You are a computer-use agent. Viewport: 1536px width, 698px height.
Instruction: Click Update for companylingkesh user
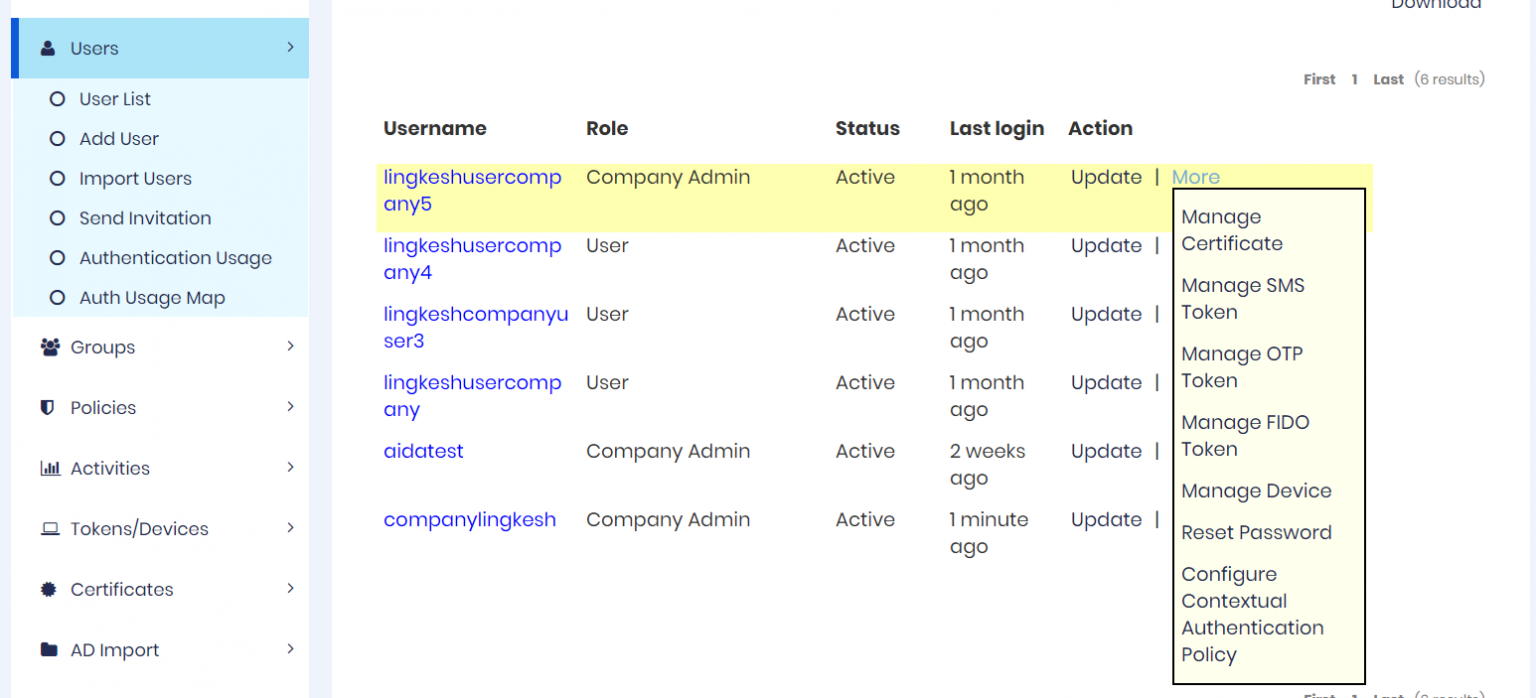[x=1106, y=520]
